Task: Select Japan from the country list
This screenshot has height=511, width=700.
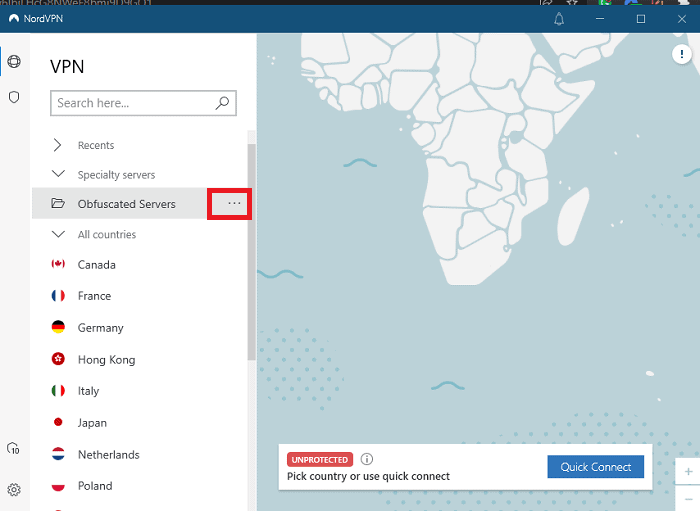Action: click(92, 423)
